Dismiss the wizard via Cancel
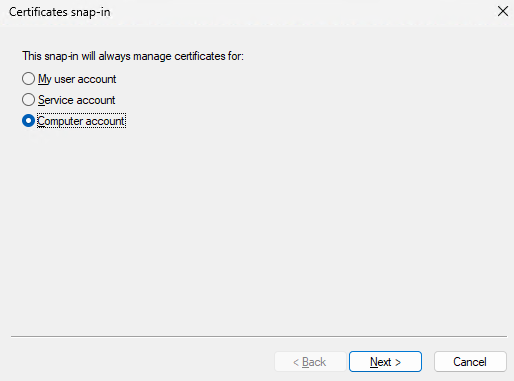Viewport: 514px width, 381px height. [x=470, y=362]
